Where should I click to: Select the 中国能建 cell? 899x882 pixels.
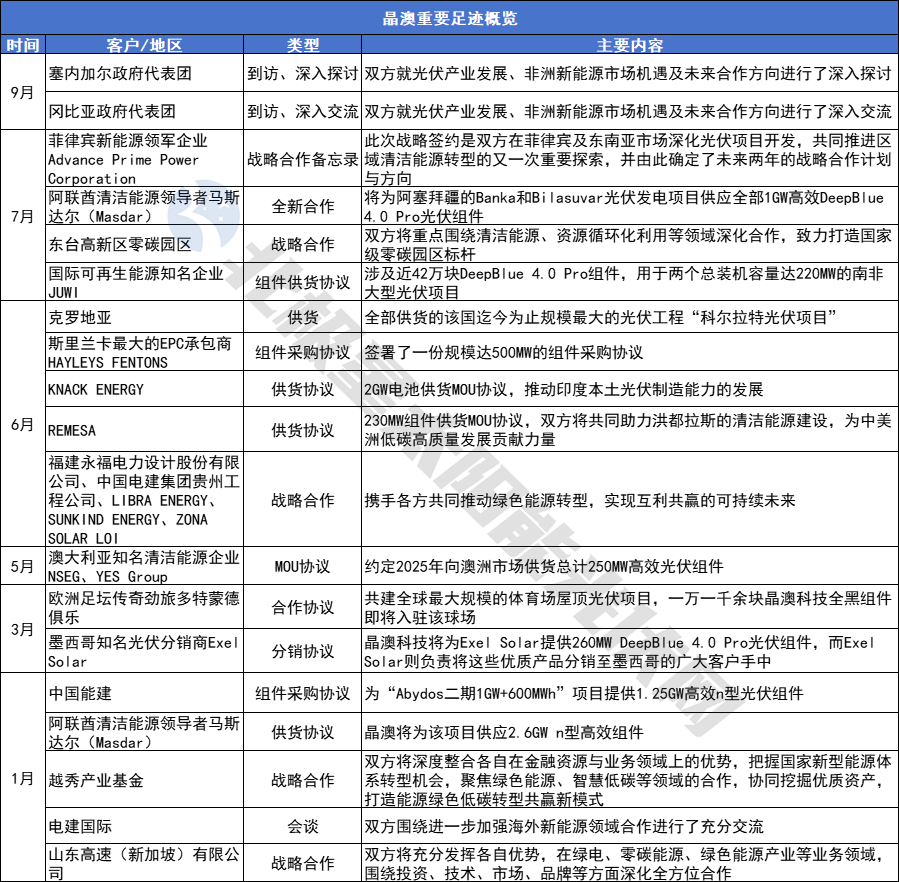[144, 693]
